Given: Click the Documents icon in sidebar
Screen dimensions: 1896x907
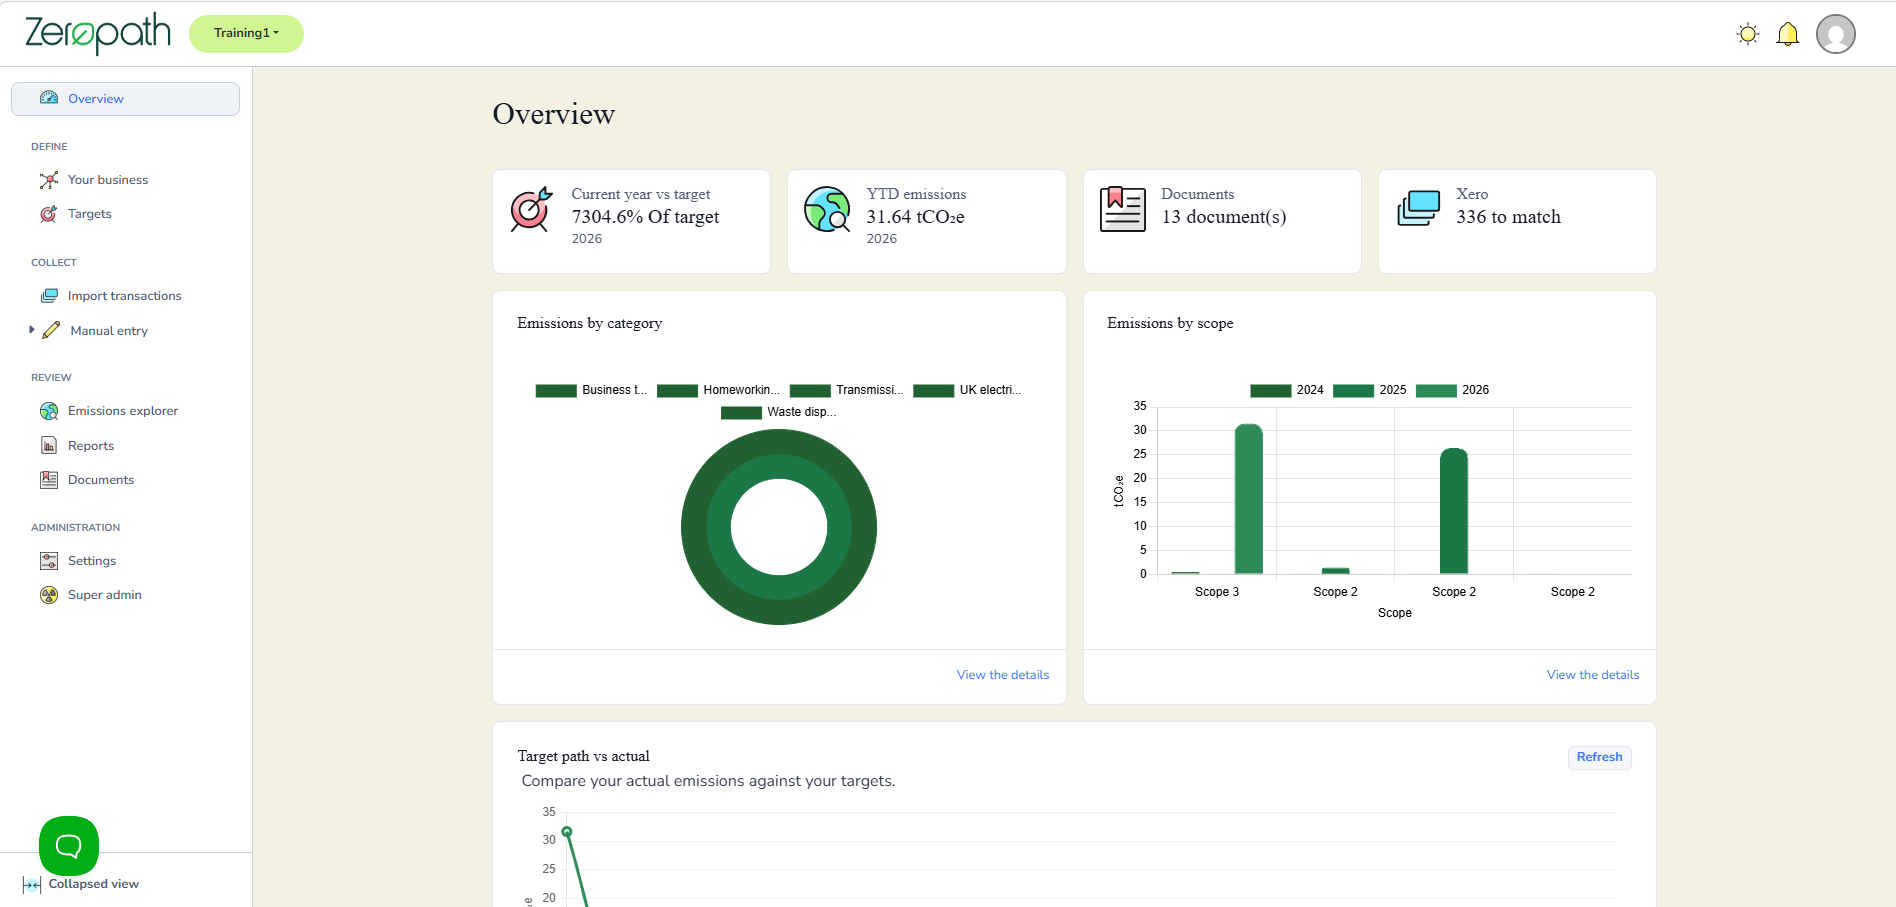Looking at the screenshot, I should point(49,480).
